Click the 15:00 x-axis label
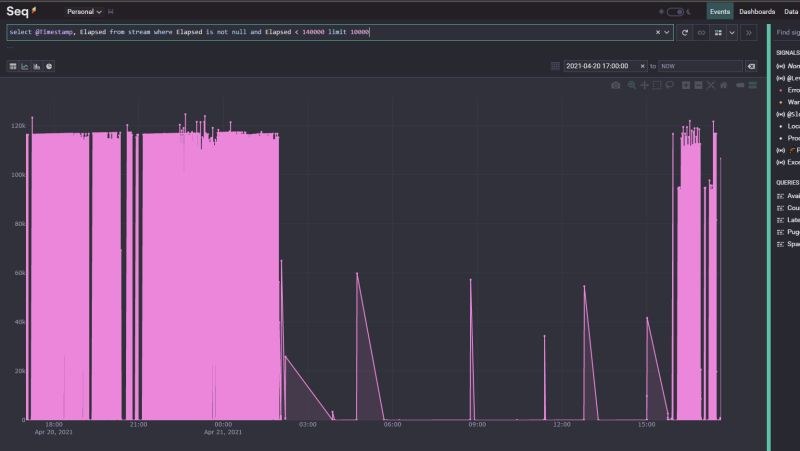 pyautogui.click(x=646, y=424)
